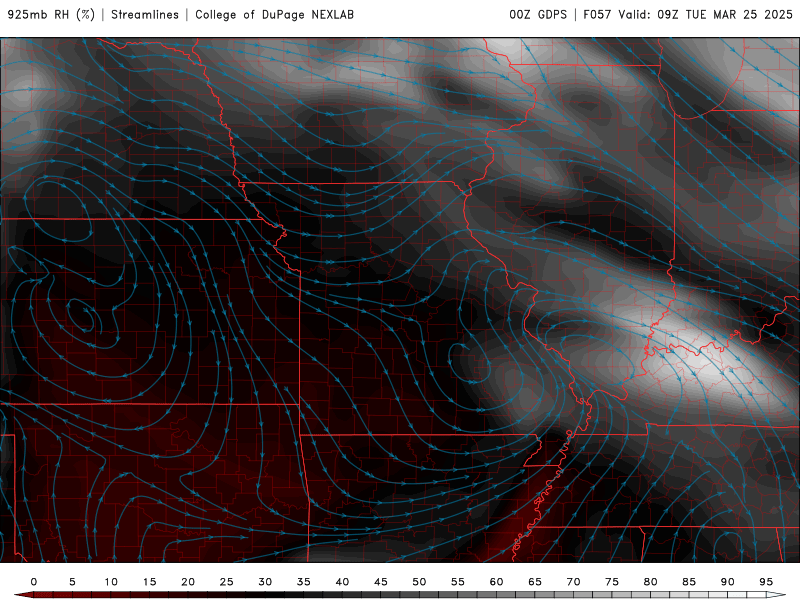Click the 'Streamlines' label in the header

tap(145, 15)
